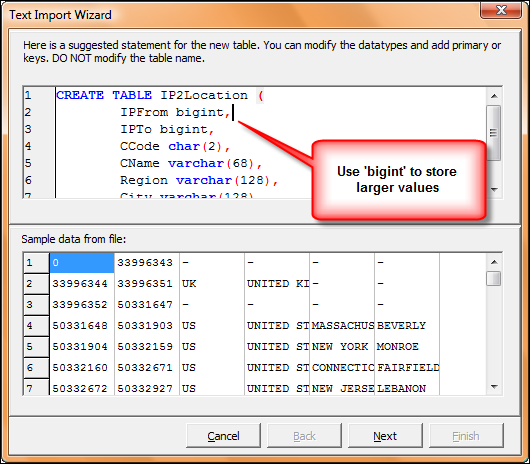Click the 'UNITED KI' cell

277,284
